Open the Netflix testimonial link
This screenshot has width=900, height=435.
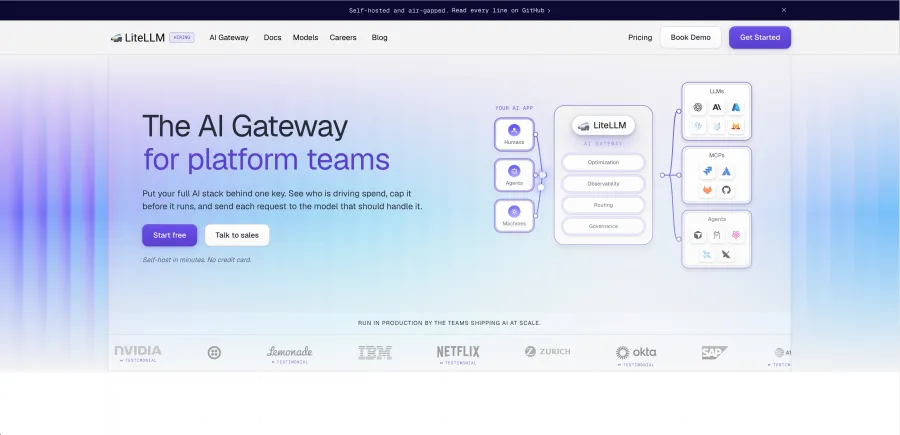[458, 363]
